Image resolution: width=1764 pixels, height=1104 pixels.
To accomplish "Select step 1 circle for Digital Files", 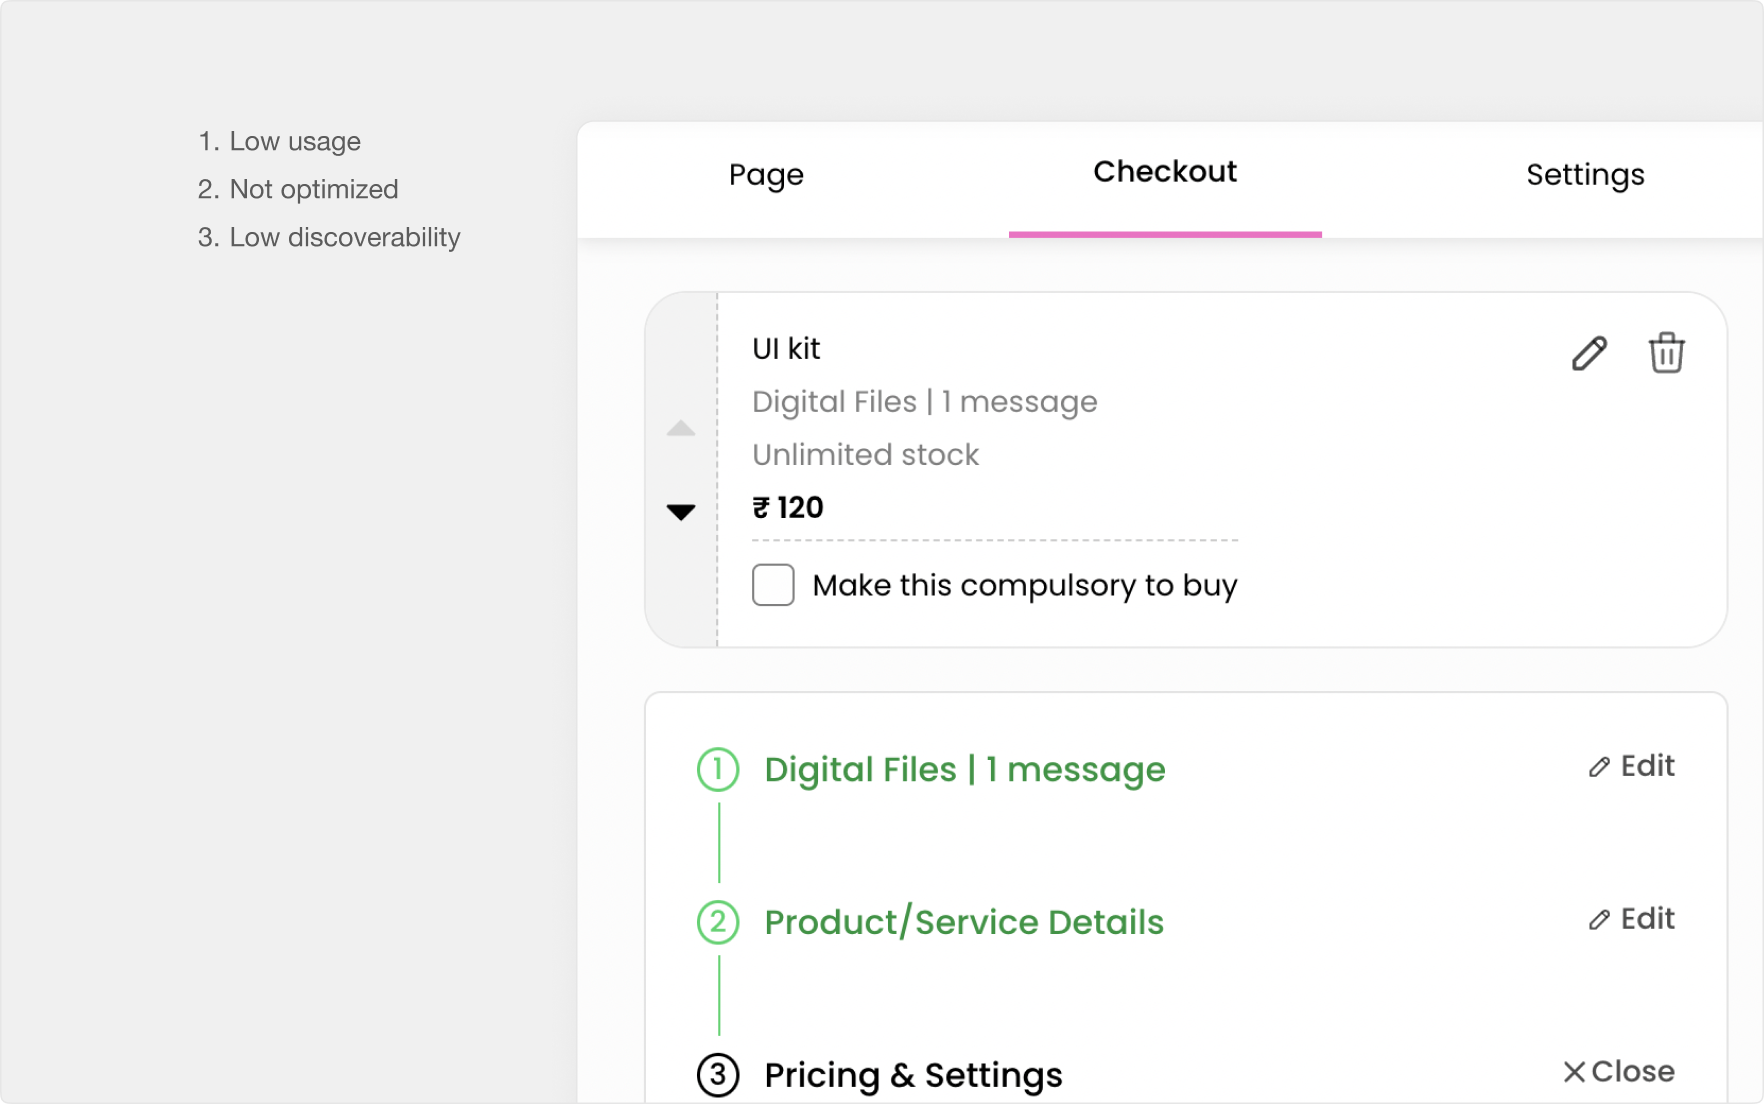I will click(x=718, y=769).
